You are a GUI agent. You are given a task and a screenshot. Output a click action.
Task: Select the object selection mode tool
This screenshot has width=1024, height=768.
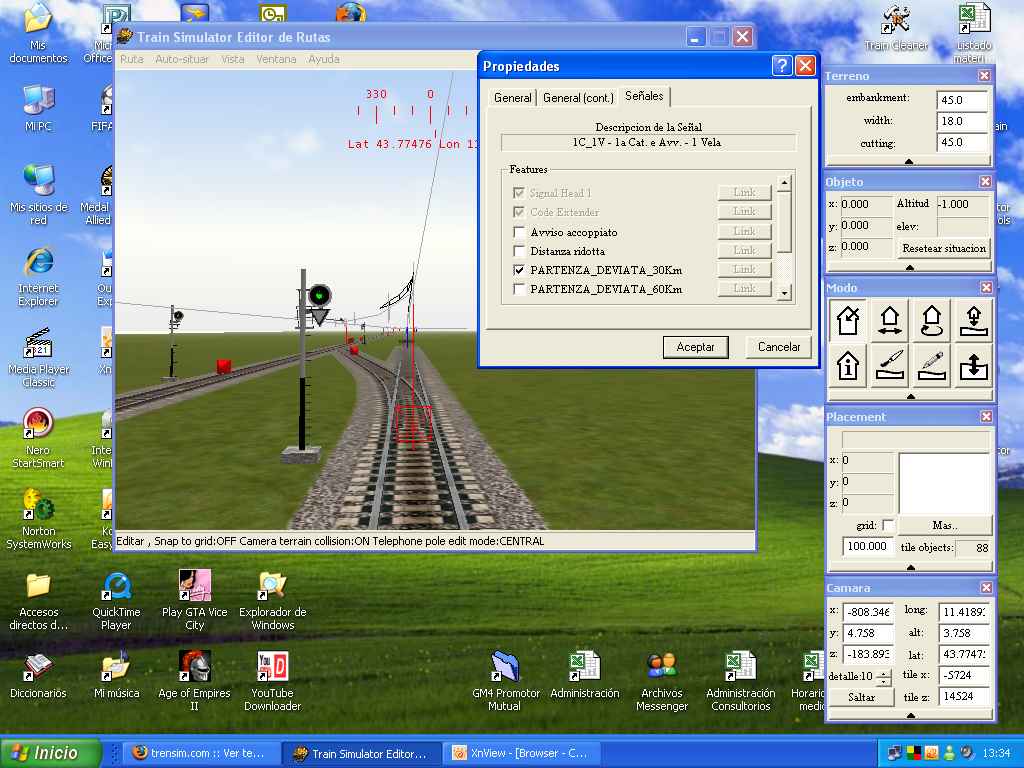pos(848,320)
